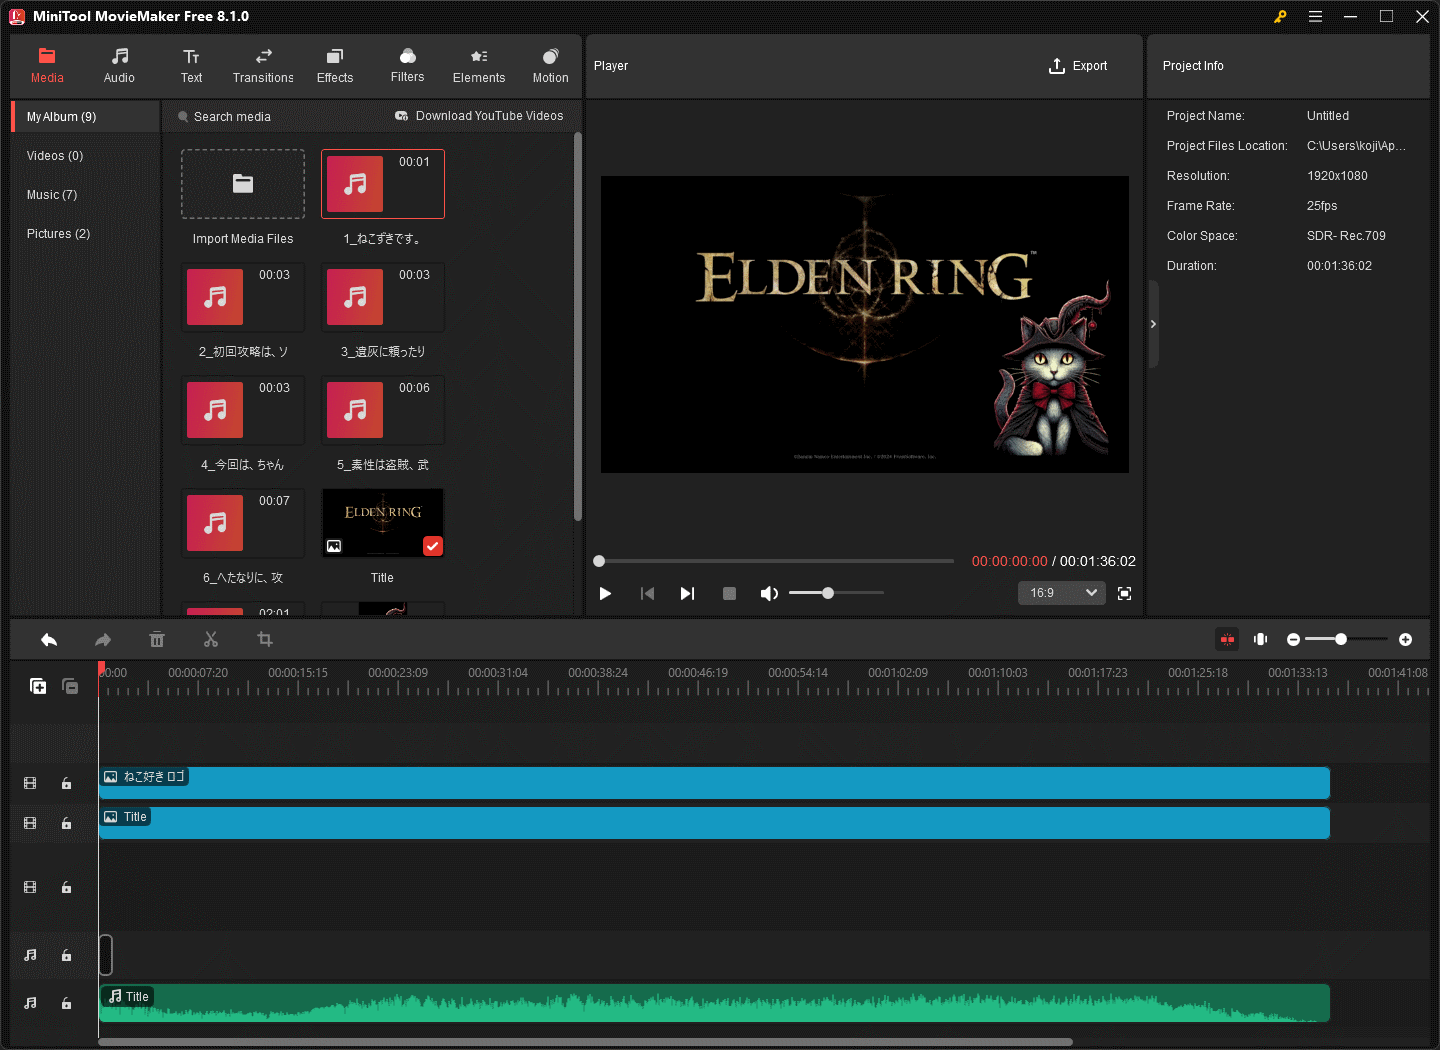The height and width of the screenshot is (1050, 1440).
Task: Click the gold key upgrade icon
Action: (1280, 16)
